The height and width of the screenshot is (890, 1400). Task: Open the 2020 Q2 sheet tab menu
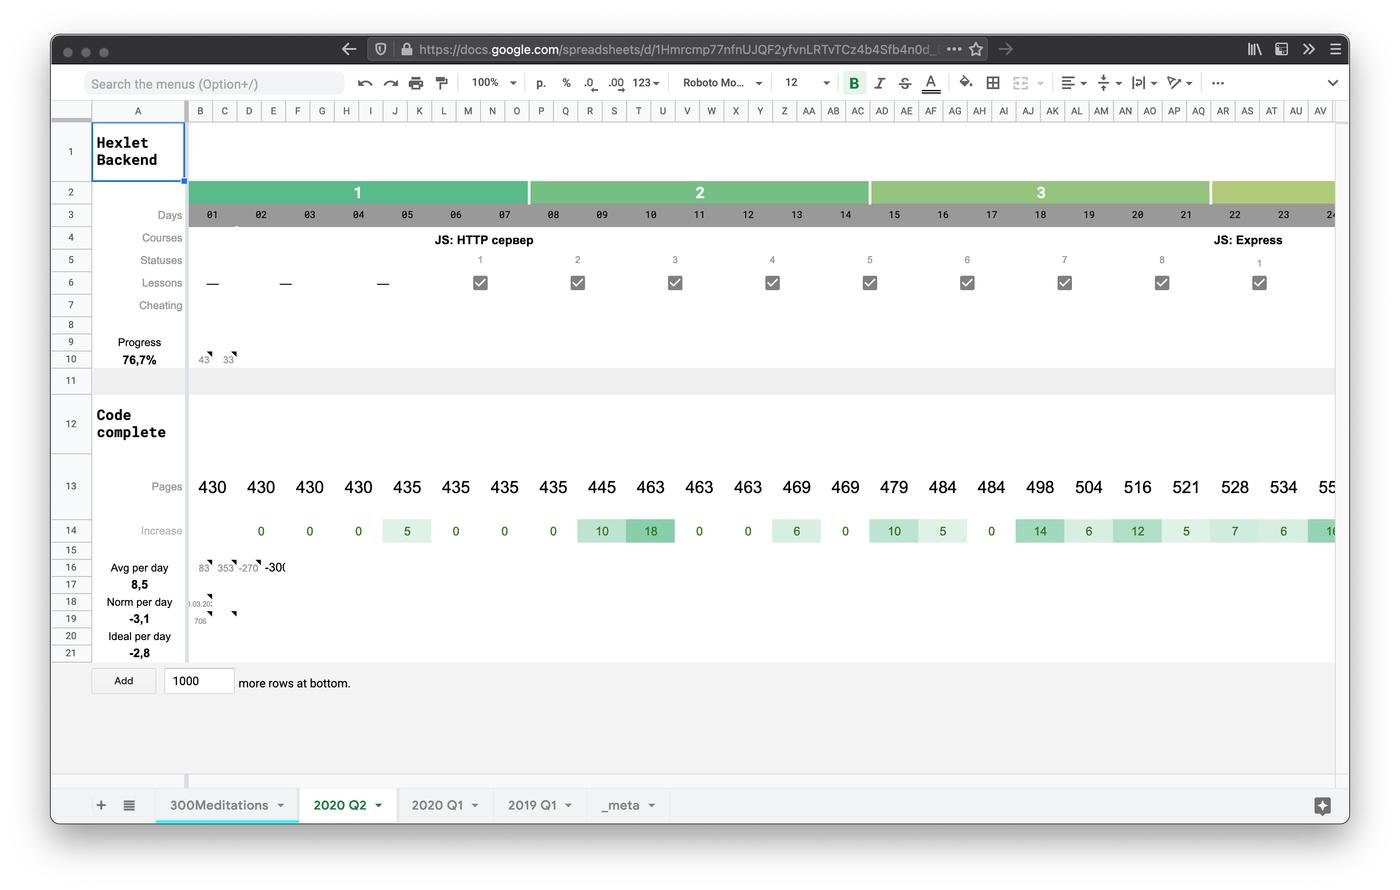click(378, 804)
